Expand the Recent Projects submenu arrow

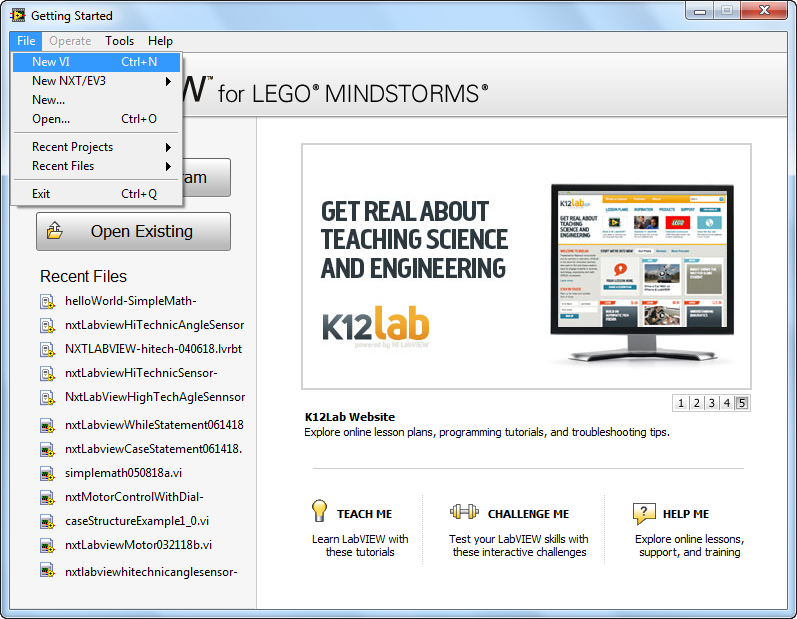tap(168, 147)
